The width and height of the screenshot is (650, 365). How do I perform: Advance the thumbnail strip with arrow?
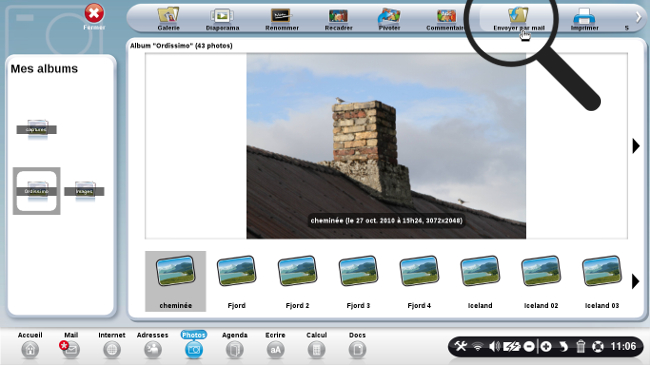(635, 281)
